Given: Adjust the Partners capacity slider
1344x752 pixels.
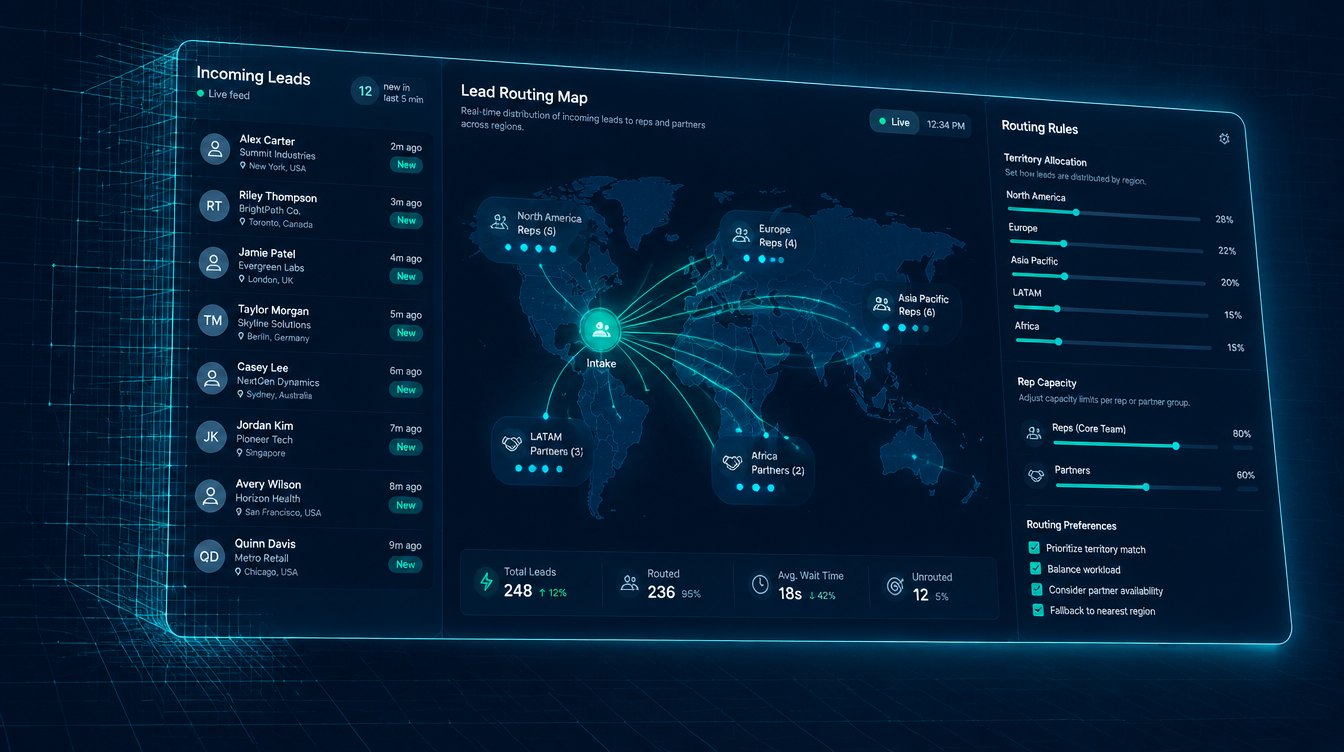Looking at the screenshot, I should (1138, 487).
